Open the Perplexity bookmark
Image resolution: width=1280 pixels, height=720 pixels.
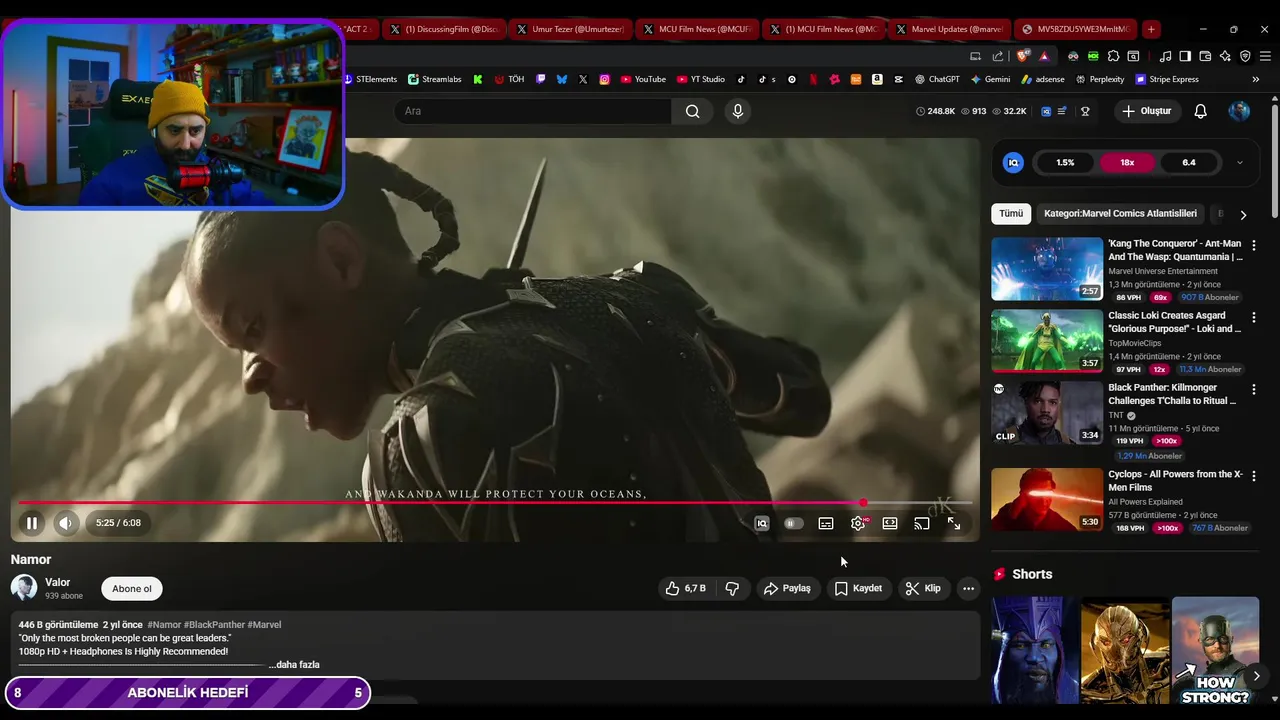[1100, 79]
